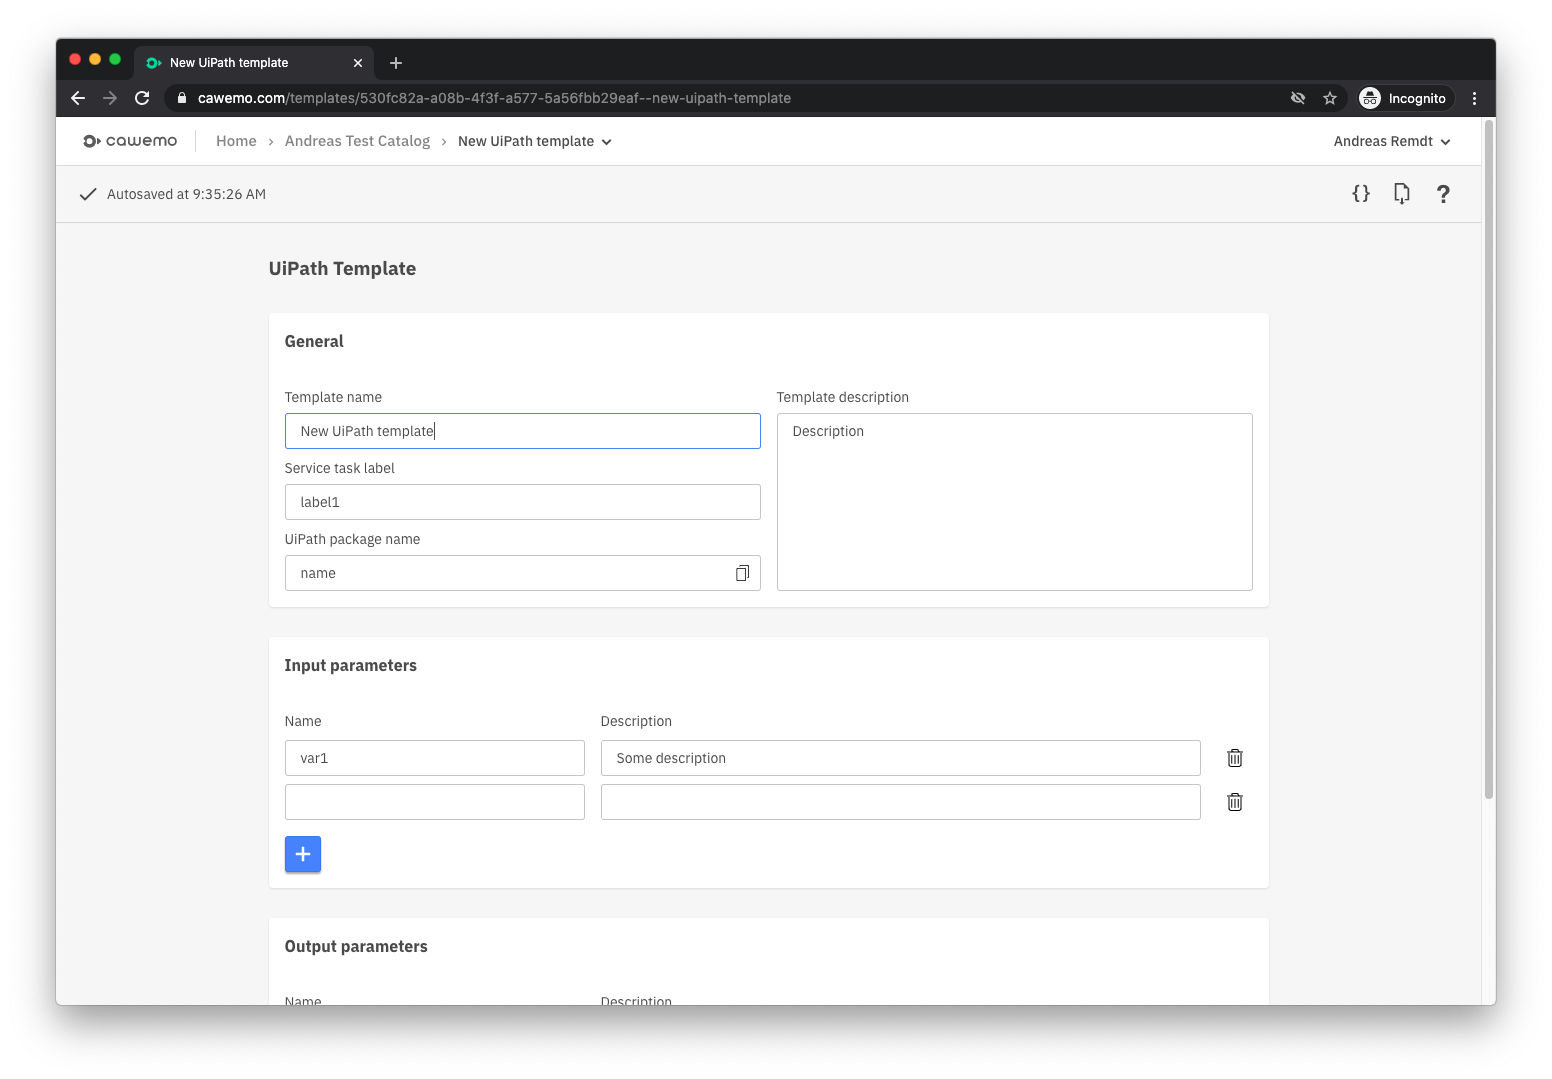Open the XML view with the curly braces icon
This screenshot has width=1552, height=1079.
click(x=1361, y=193)
